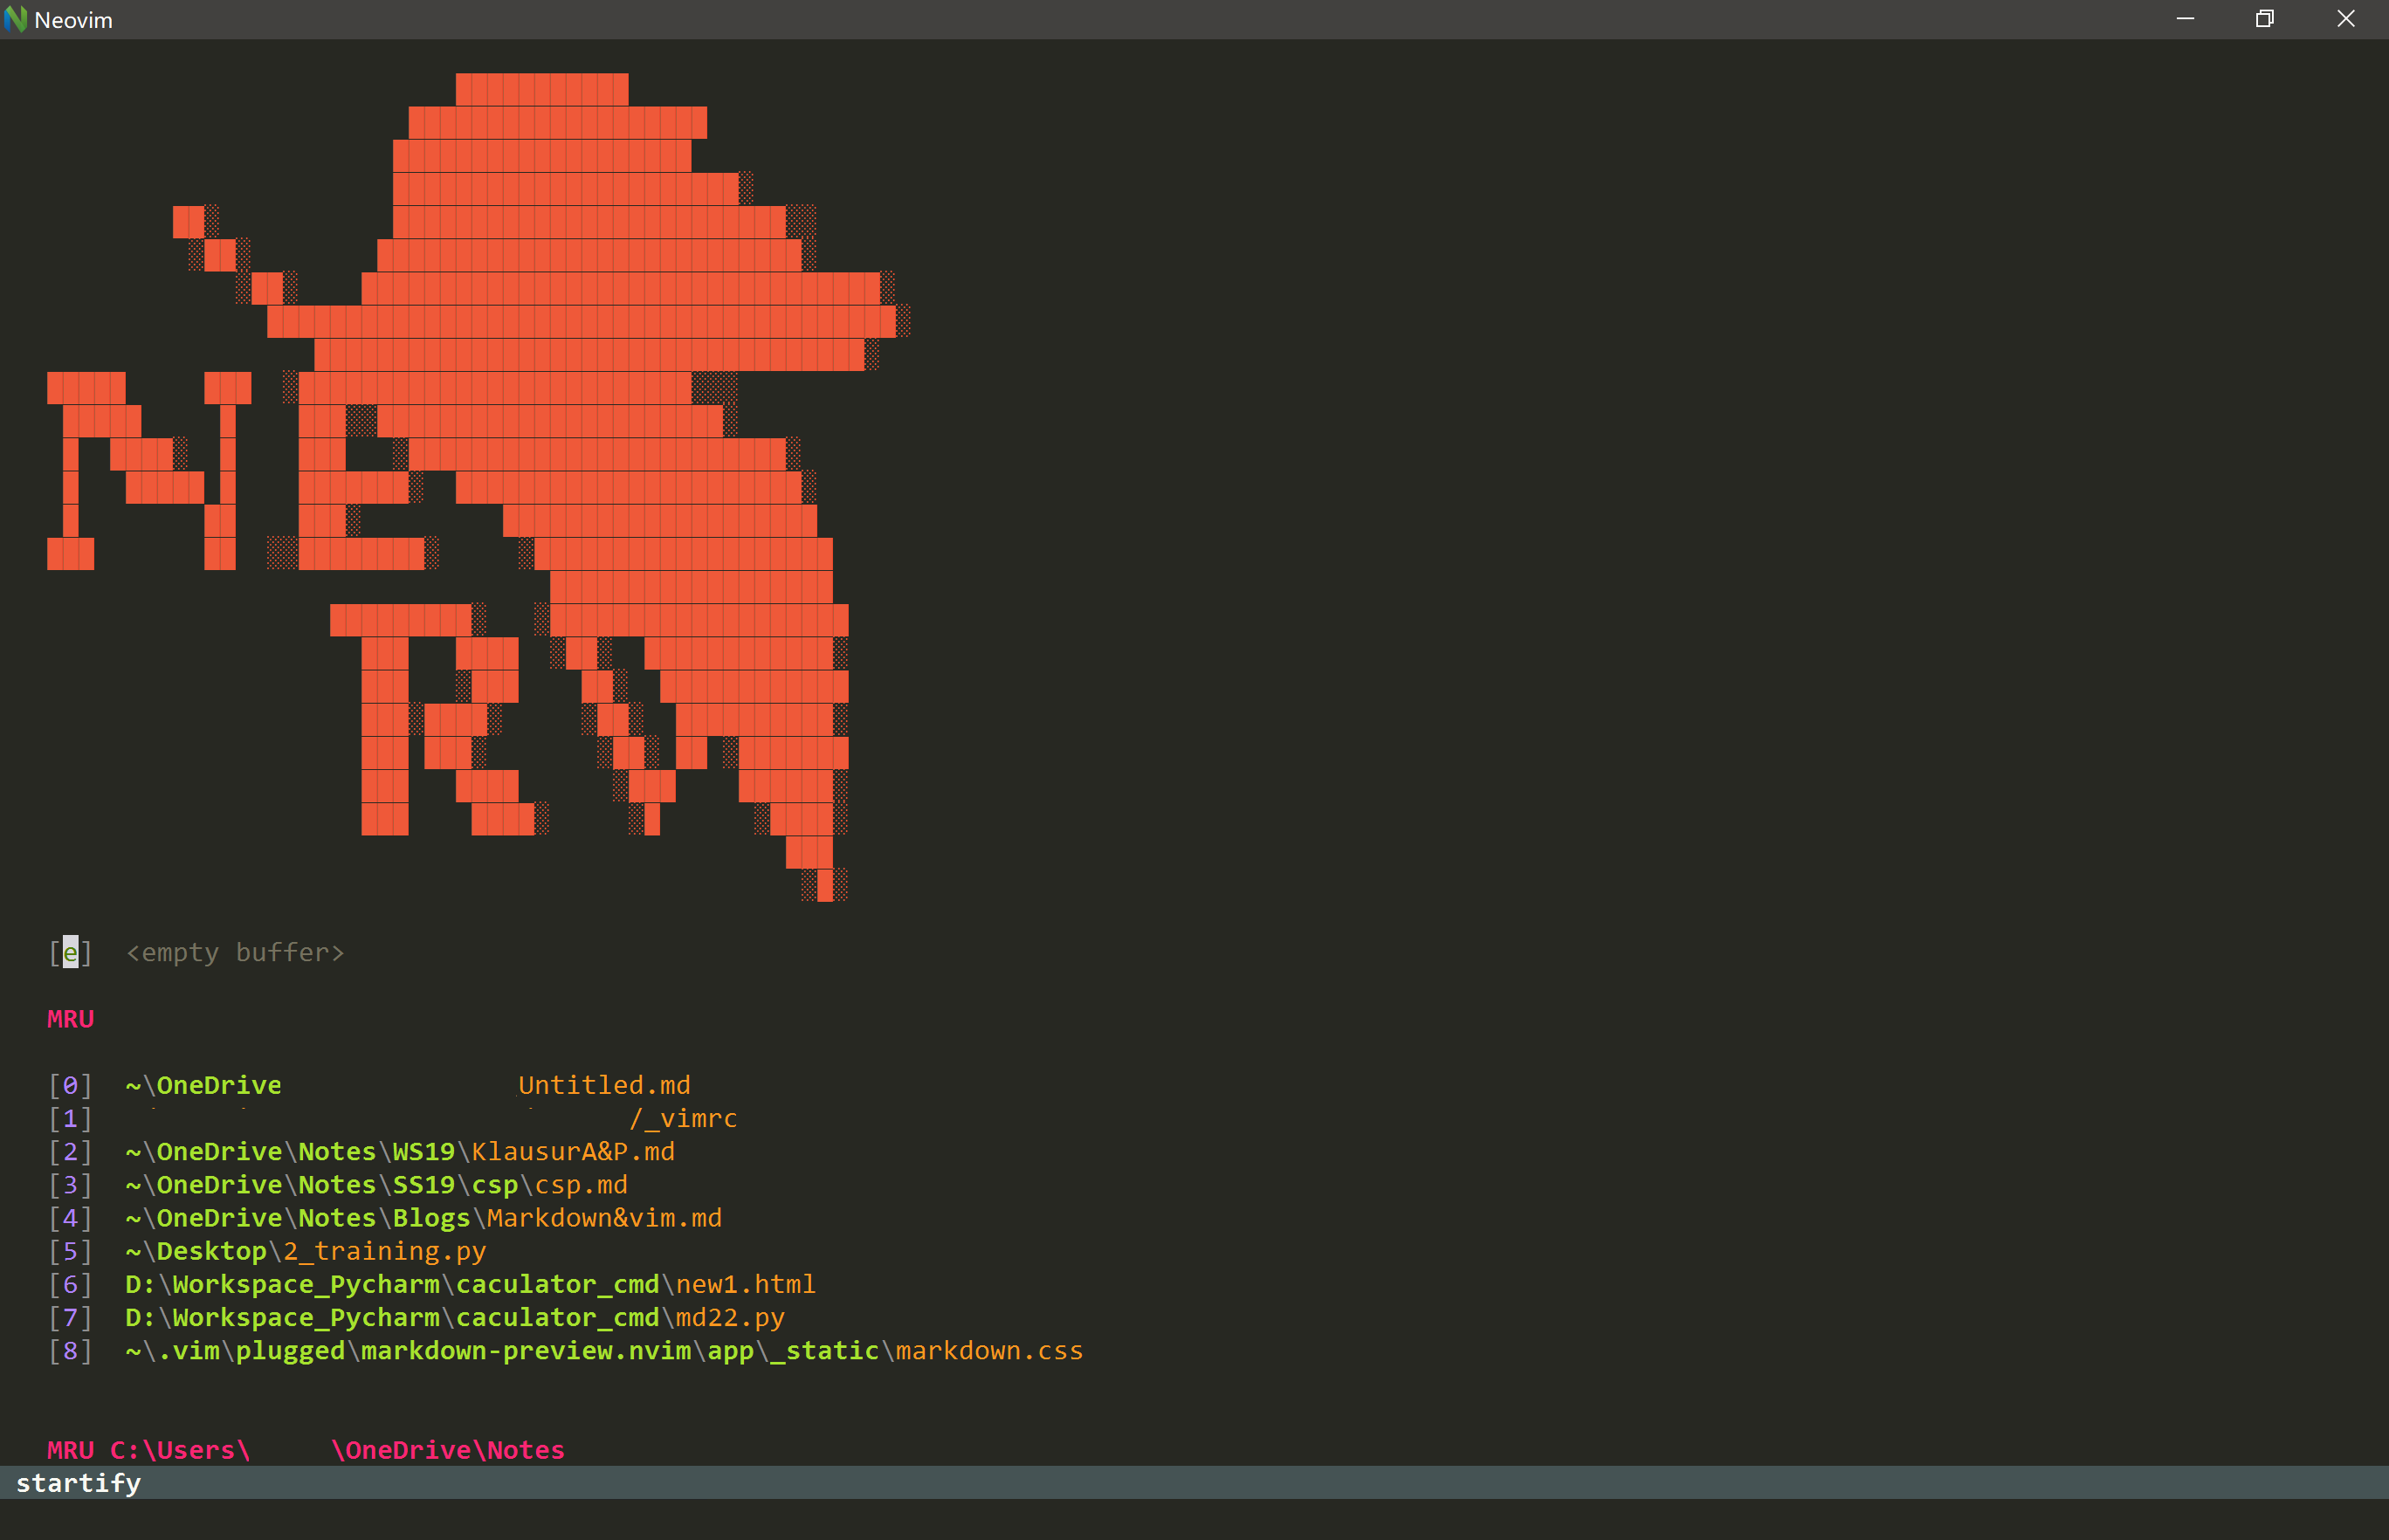Restore down the Neovim window
Viewport: 2389px width, 1540px height.
(x=2265, y=19)
